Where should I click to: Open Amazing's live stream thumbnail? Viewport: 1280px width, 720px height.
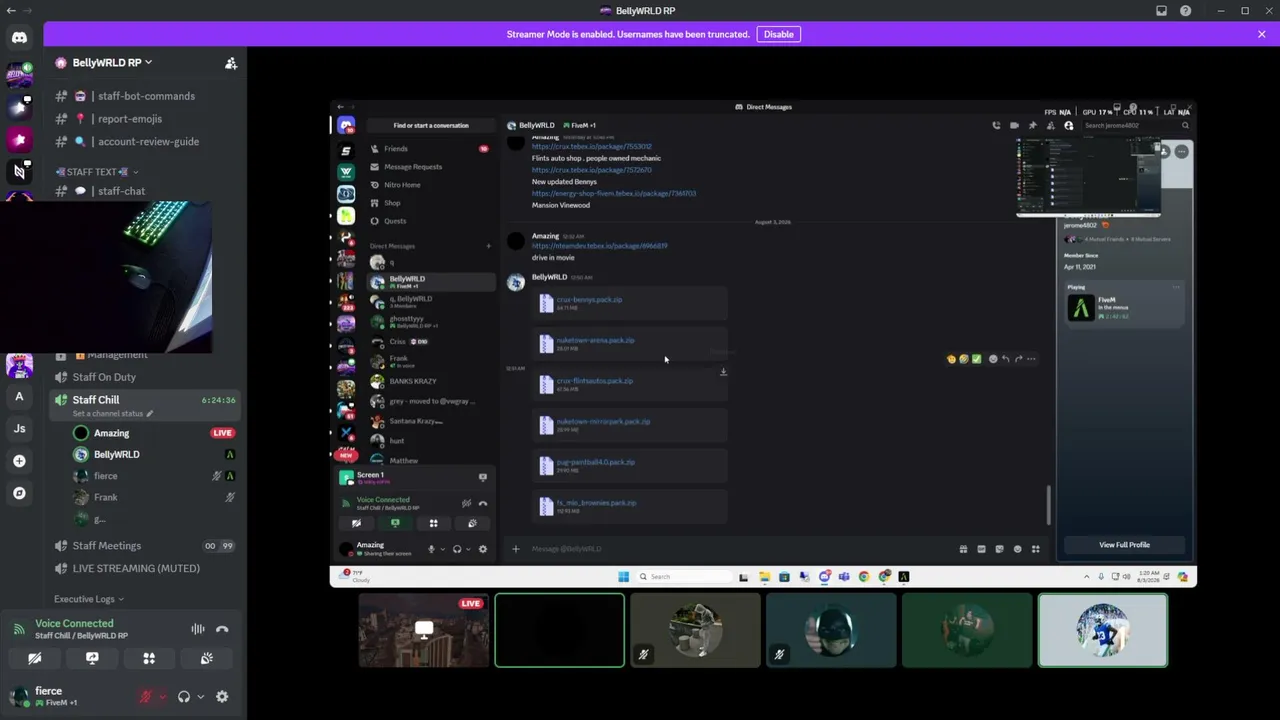point(424,630)
